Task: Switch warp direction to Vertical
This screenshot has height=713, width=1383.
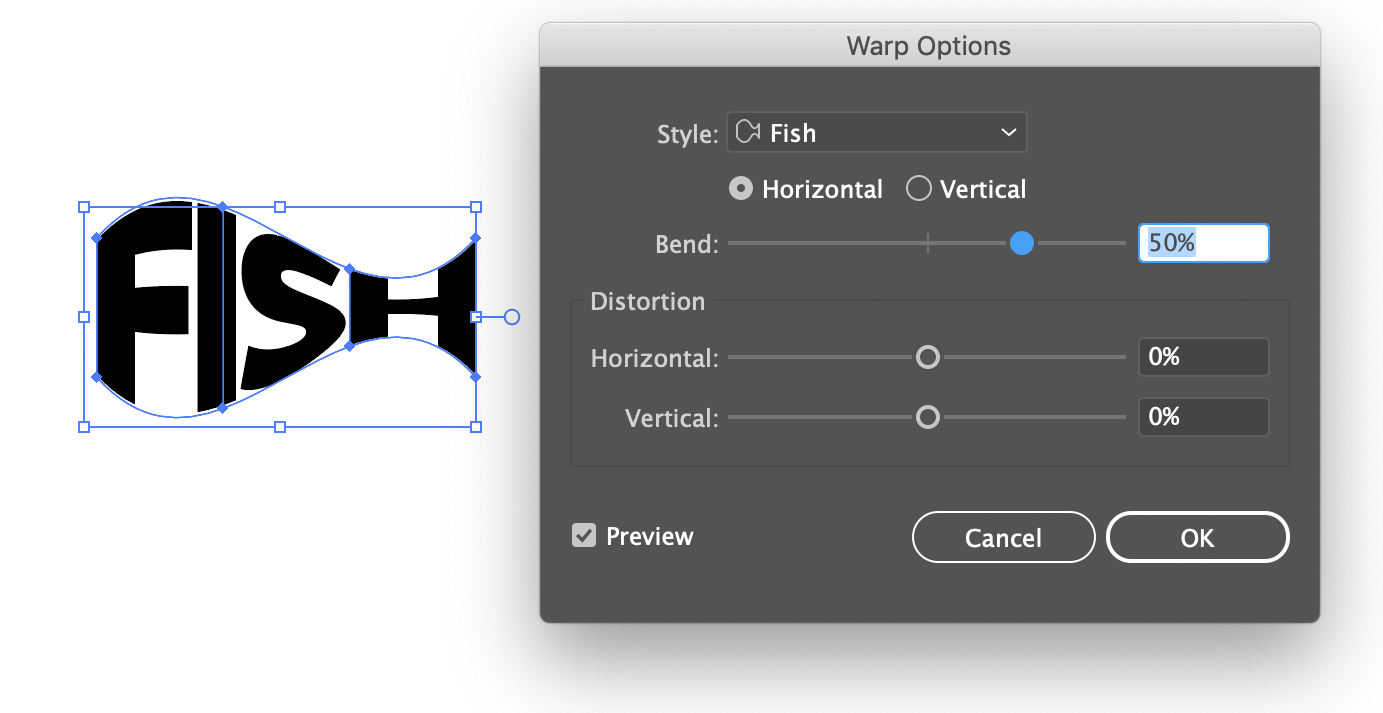Action: tap(918, 188)
